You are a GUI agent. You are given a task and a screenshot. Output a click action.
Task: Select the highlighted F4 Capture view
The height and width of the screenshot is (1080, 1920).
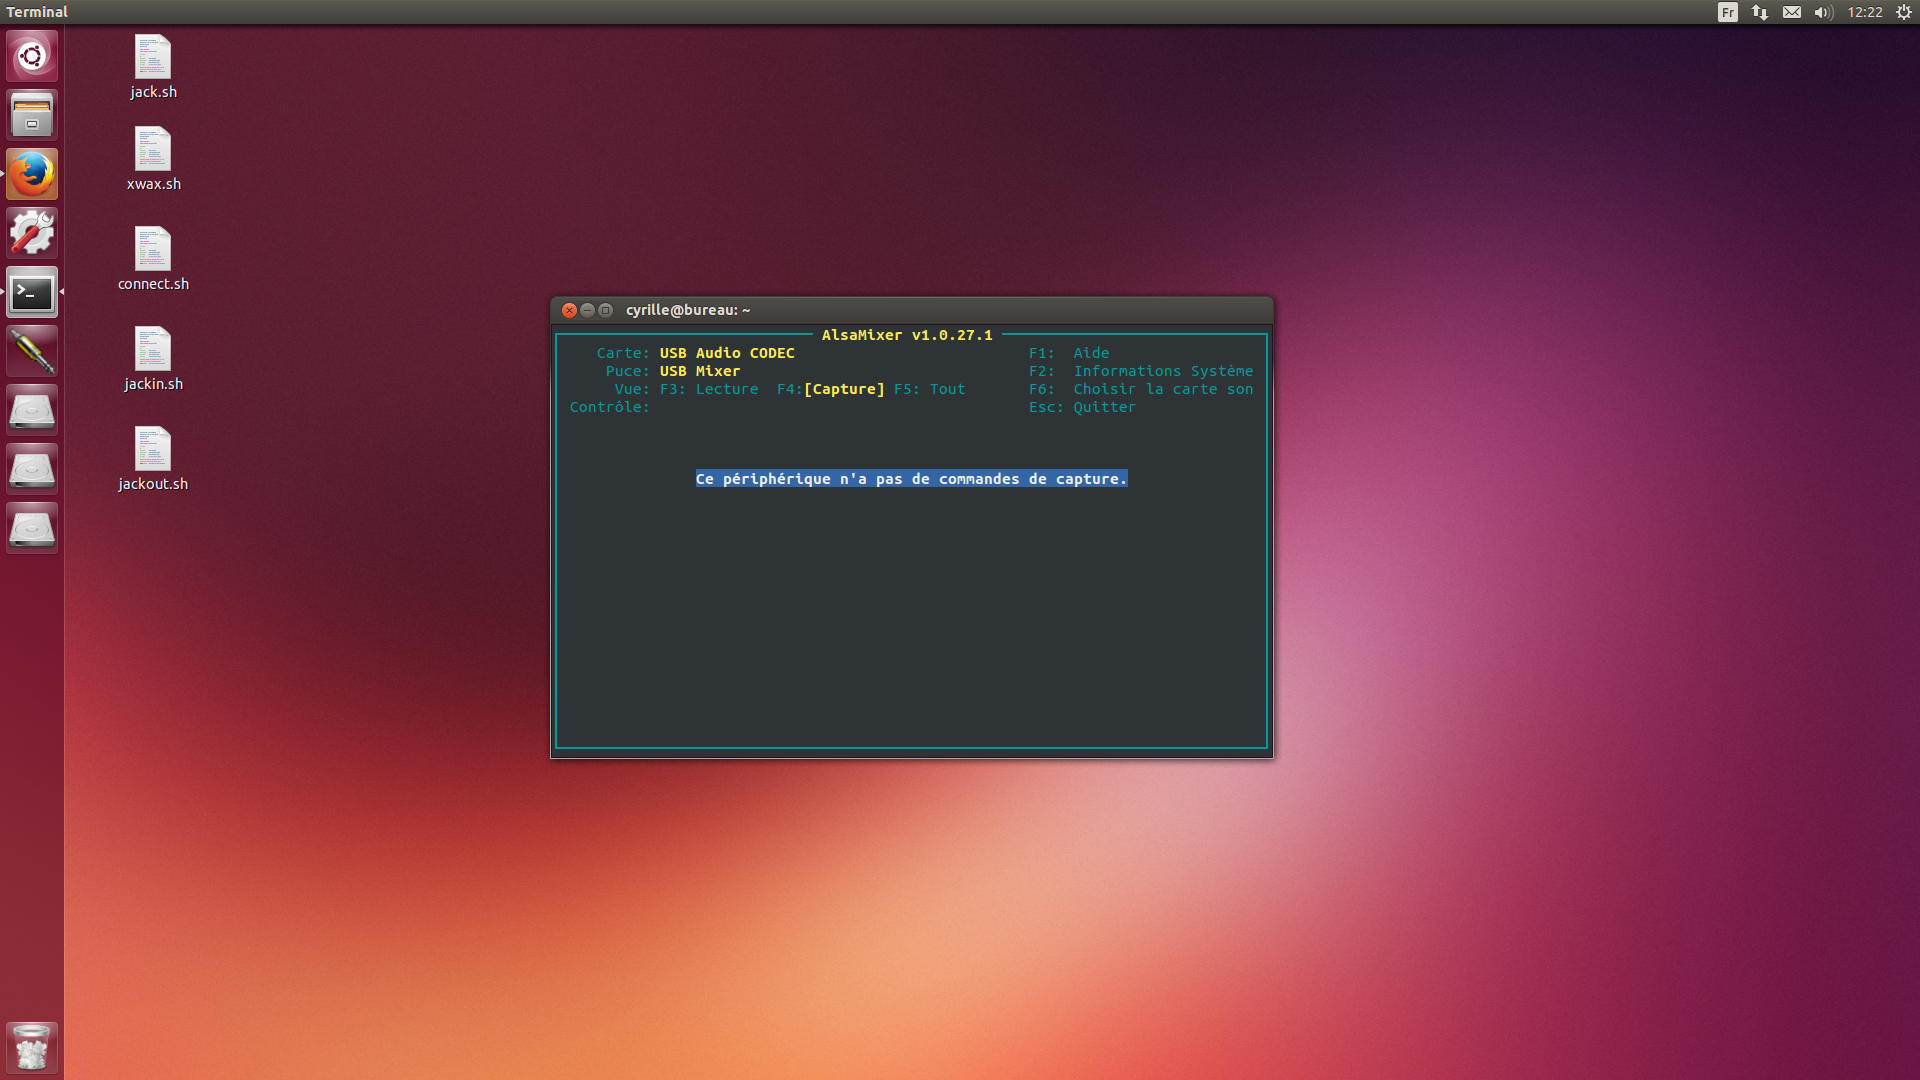click(843, 389)
